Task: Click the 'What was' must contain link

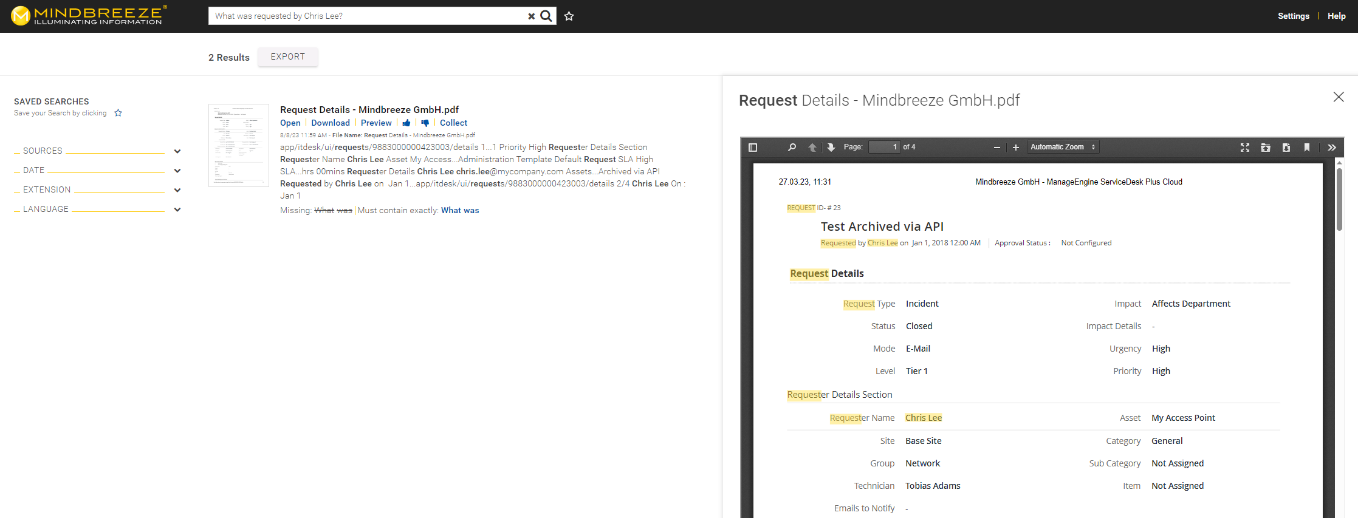Action: pos(460,211)
